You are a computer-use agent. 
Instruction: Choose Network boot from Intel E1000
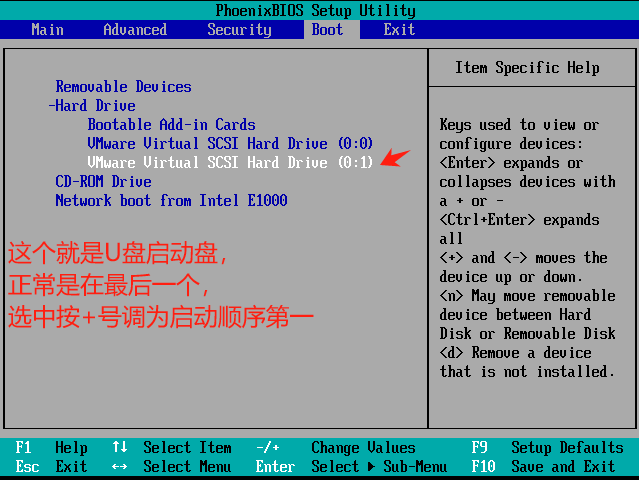171,201
